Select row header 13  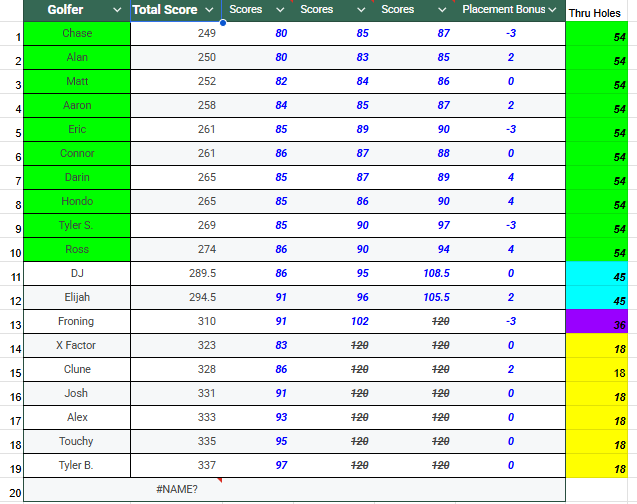coord(11,321)
